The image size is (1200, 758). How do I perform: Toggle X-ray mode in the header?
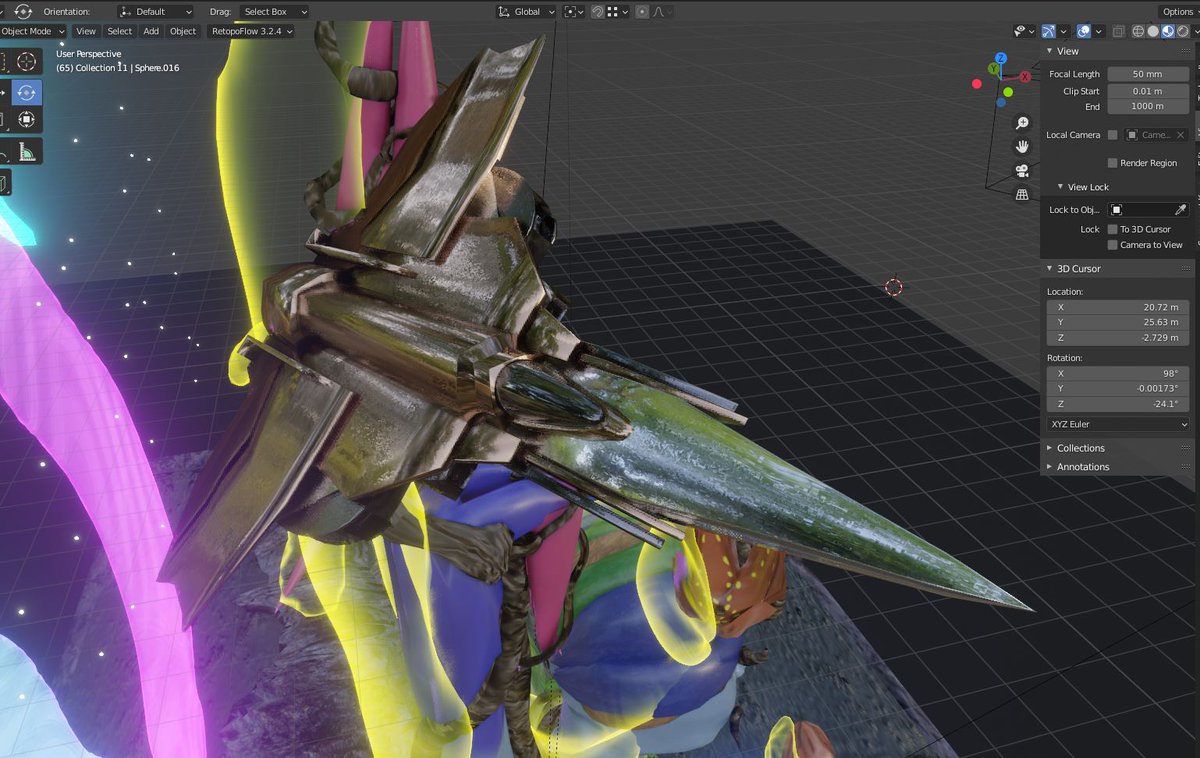point(1120,31)
